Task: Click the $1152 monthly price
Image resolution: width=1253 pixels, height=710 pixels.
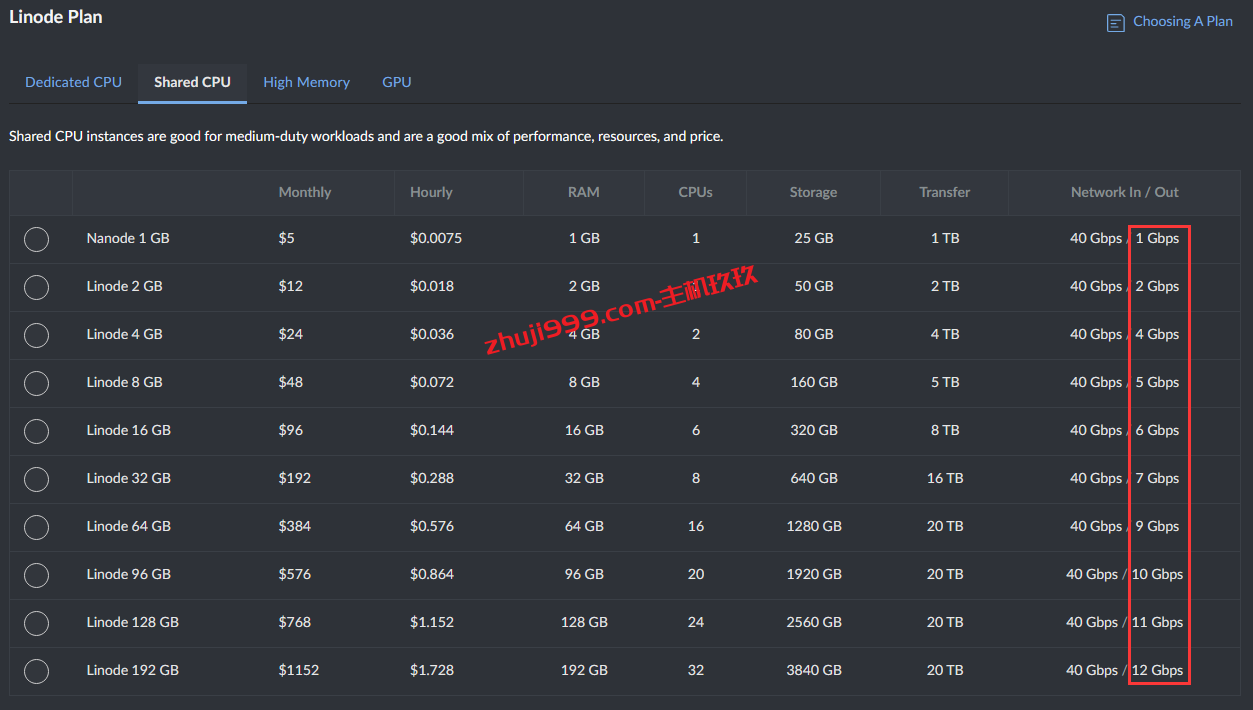Action: (299, 670)
